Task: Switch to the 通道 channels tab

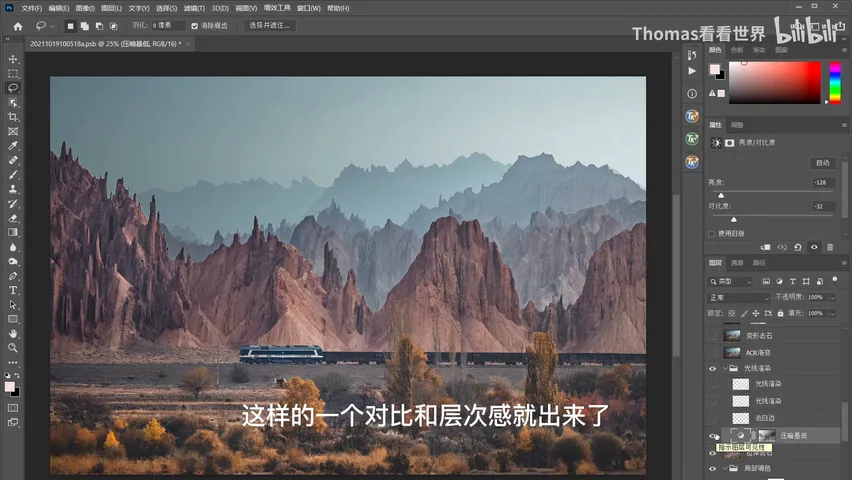Action: pyautogui.click(x=737, y=263)
